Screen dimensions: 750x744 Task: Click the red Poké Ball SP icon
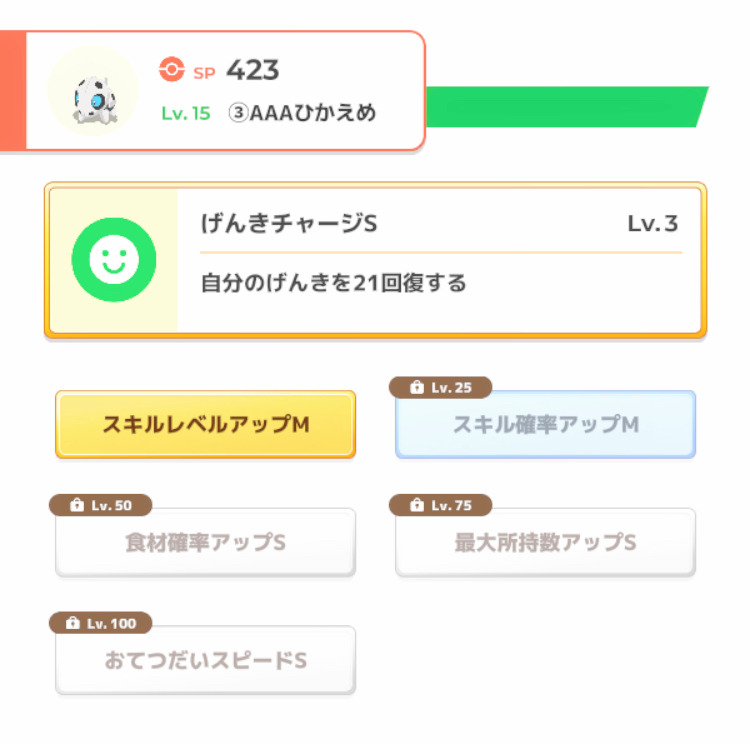click(x=172, y=69)
